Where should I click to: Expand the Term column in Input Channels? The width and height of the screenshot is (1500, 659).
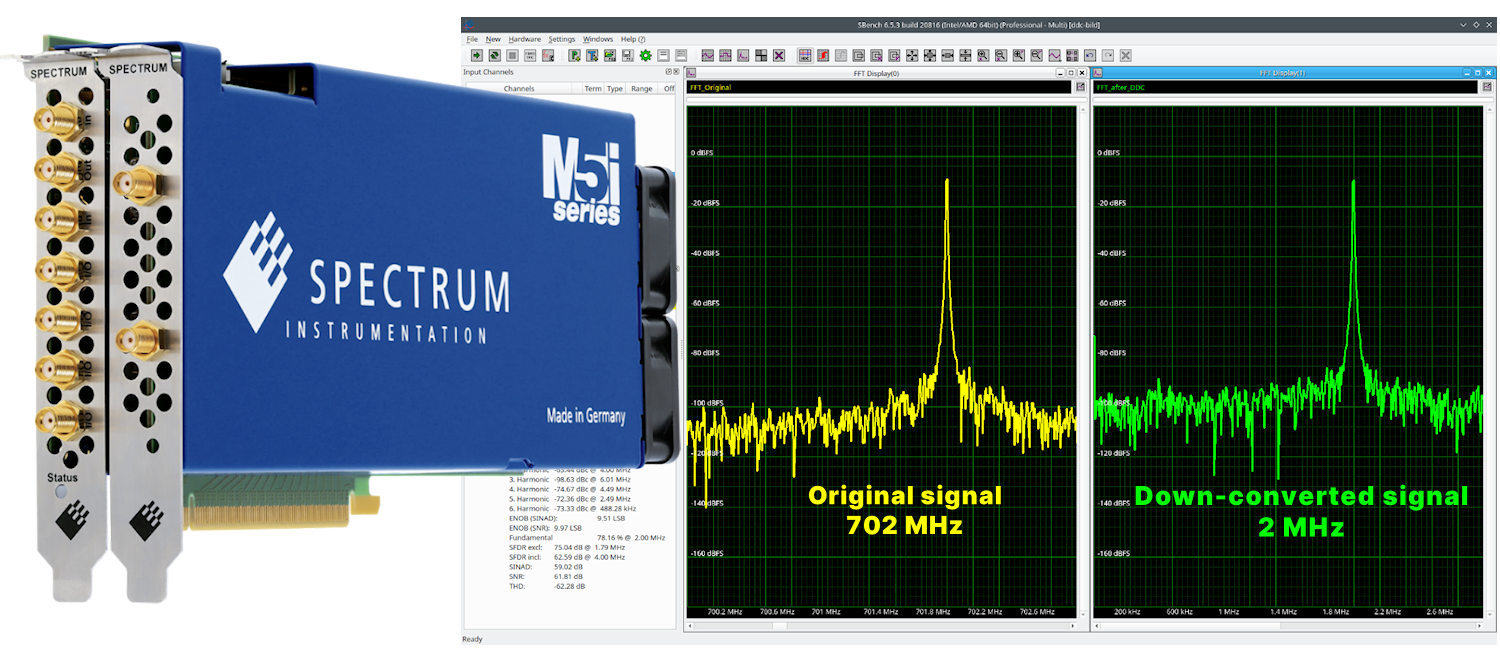tap(593, 88)
